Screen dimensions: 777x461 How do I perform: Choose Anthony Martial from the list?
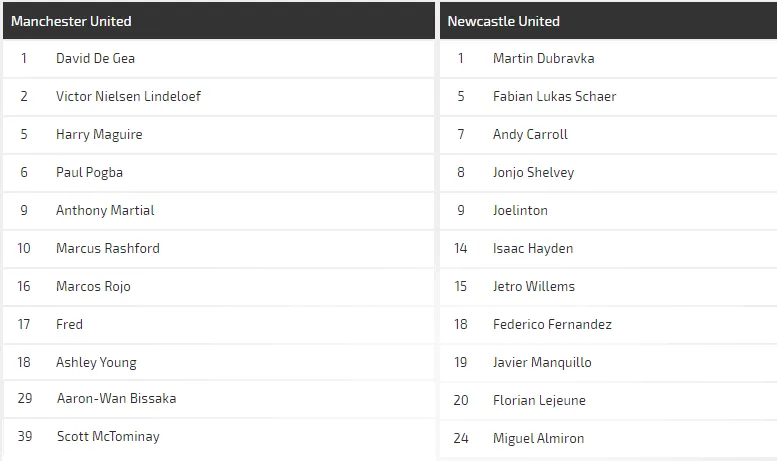pyautogui.click(x=105, y=210)
